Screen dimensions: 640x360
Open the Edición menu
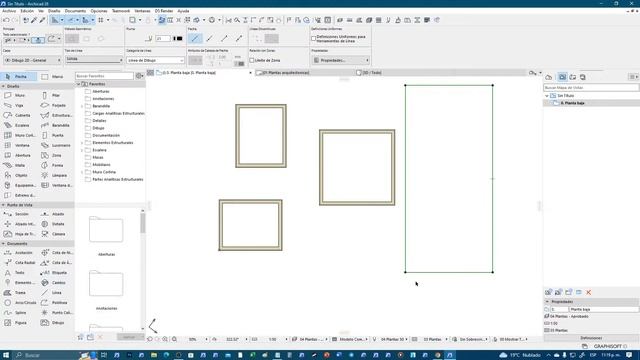(x=27, y=11)
